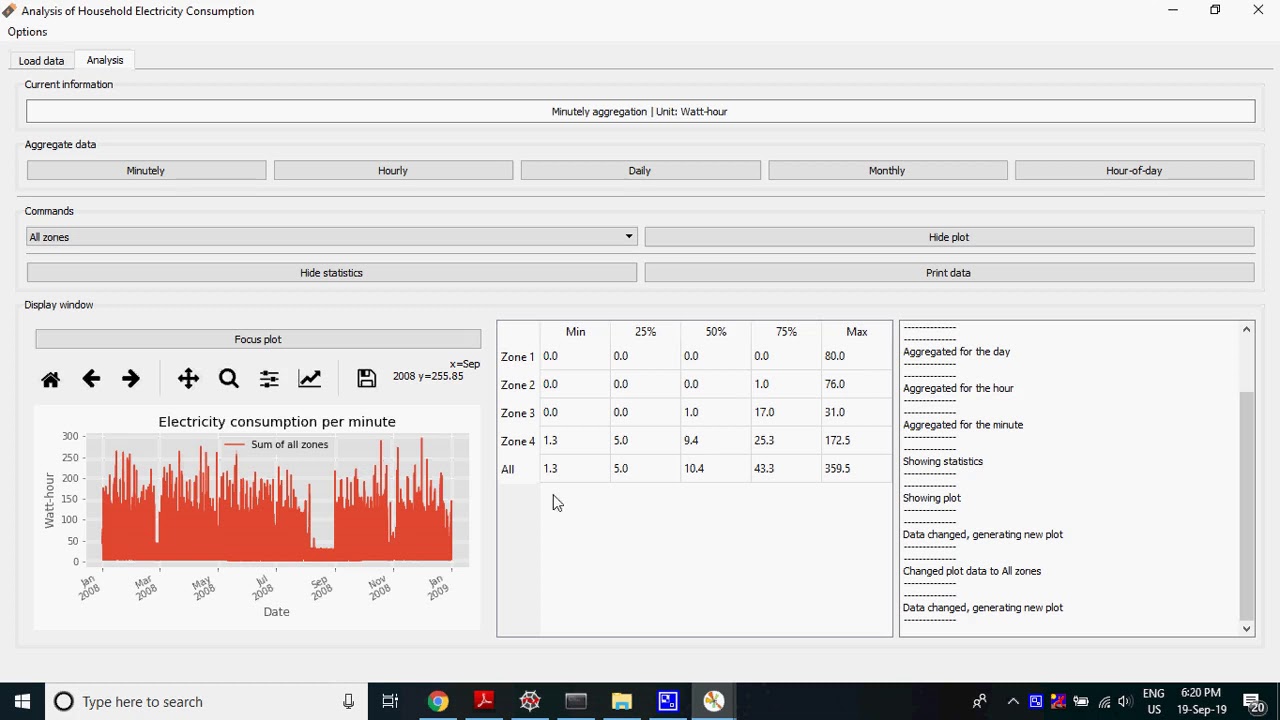Click the log panel scrollbar thumb
The image size is (1280, 720).
(x=1247, y=505)
